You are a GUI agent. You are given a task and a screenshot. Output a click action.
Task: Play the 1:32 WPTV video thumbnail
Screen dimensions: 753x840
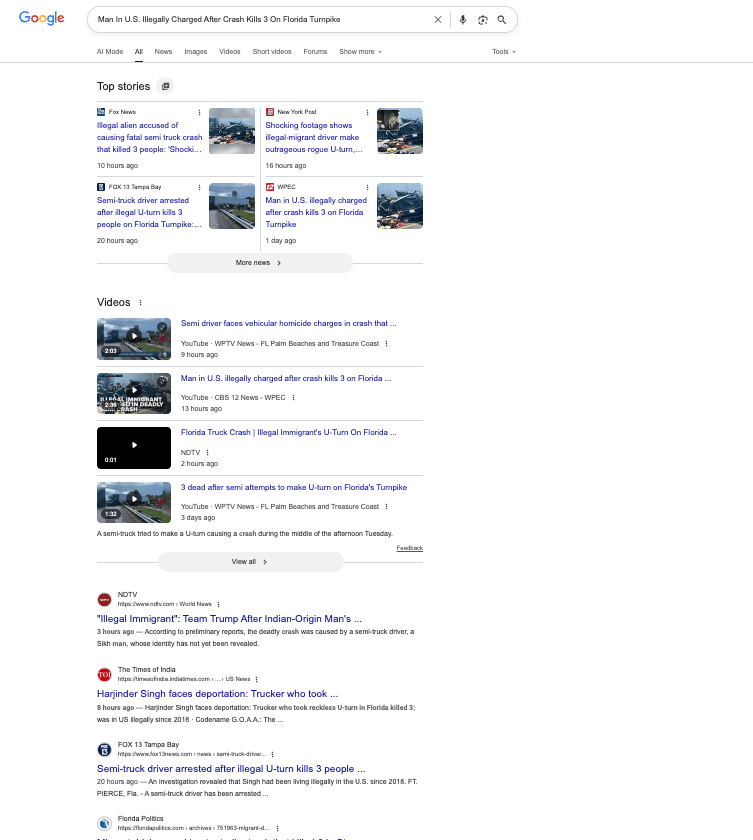point(134,502)
